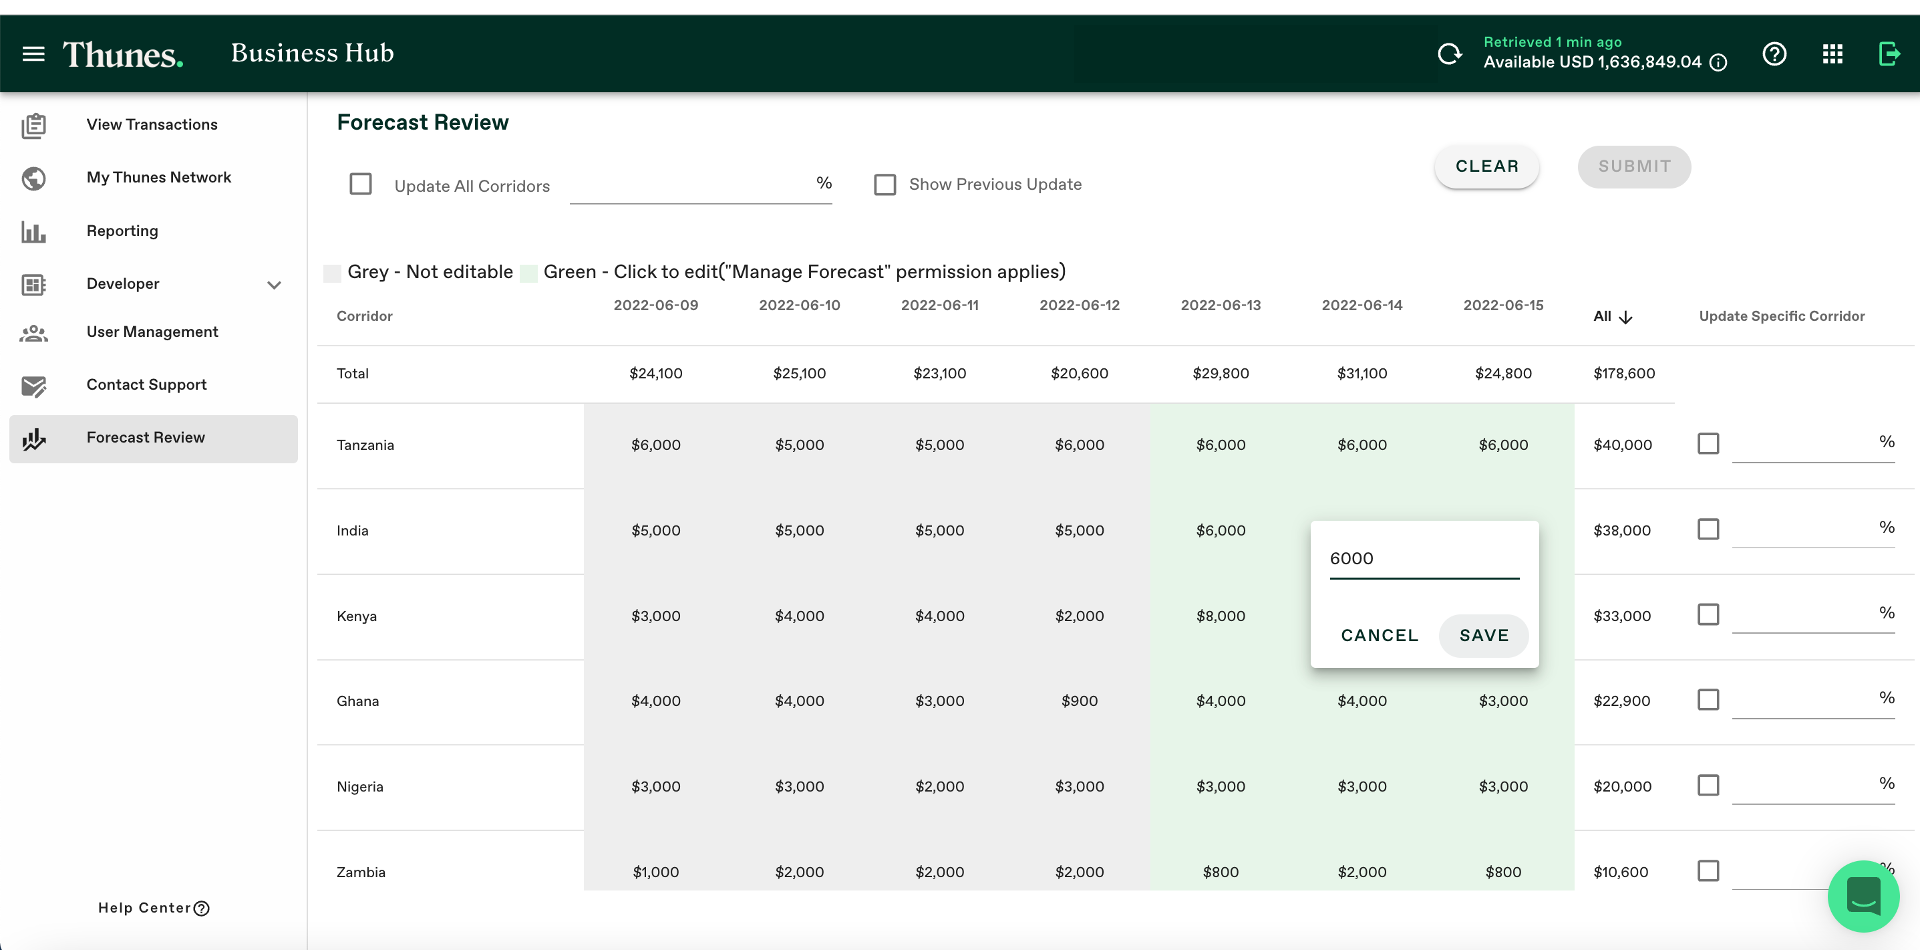This screenshot has width=1920, height=950.
Task: Select the View Transactions clipboard icon
Action: point(35,125)
